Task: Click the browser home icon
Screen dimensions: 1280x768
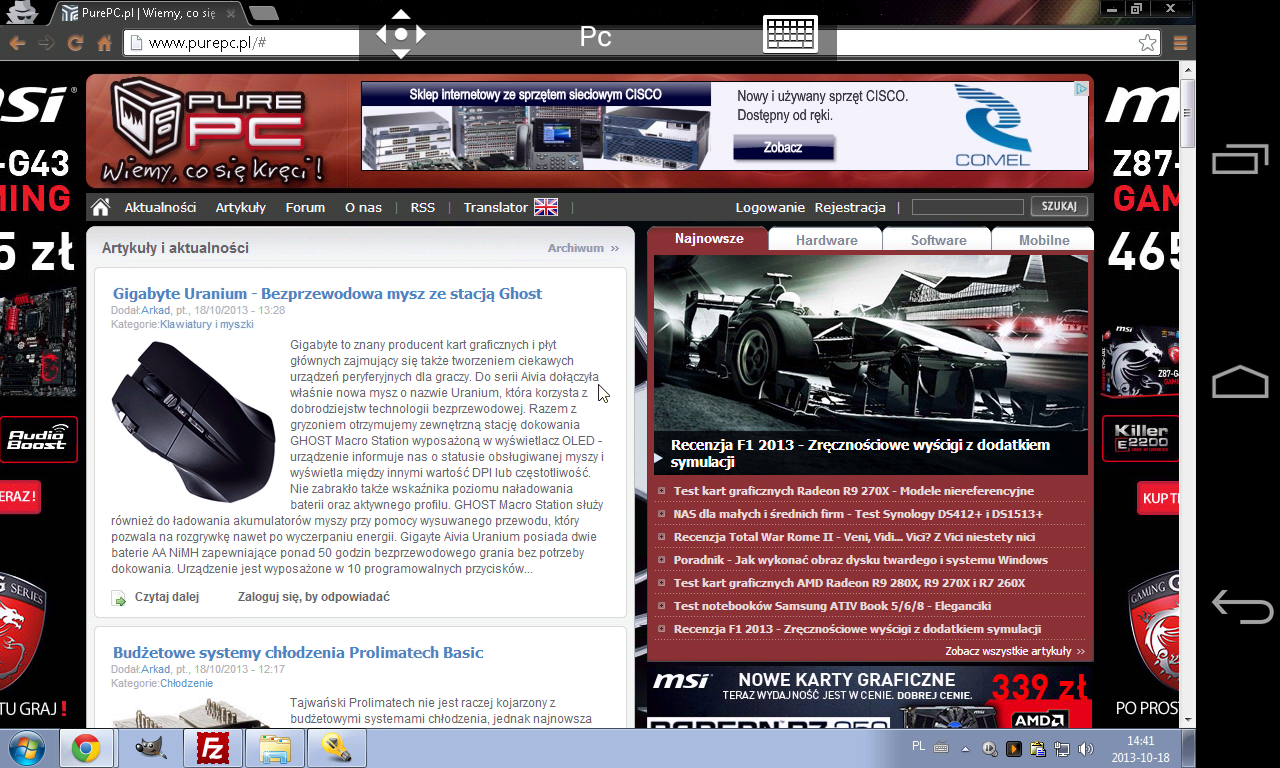Action: pyautogui.click(x=104, y=43)
